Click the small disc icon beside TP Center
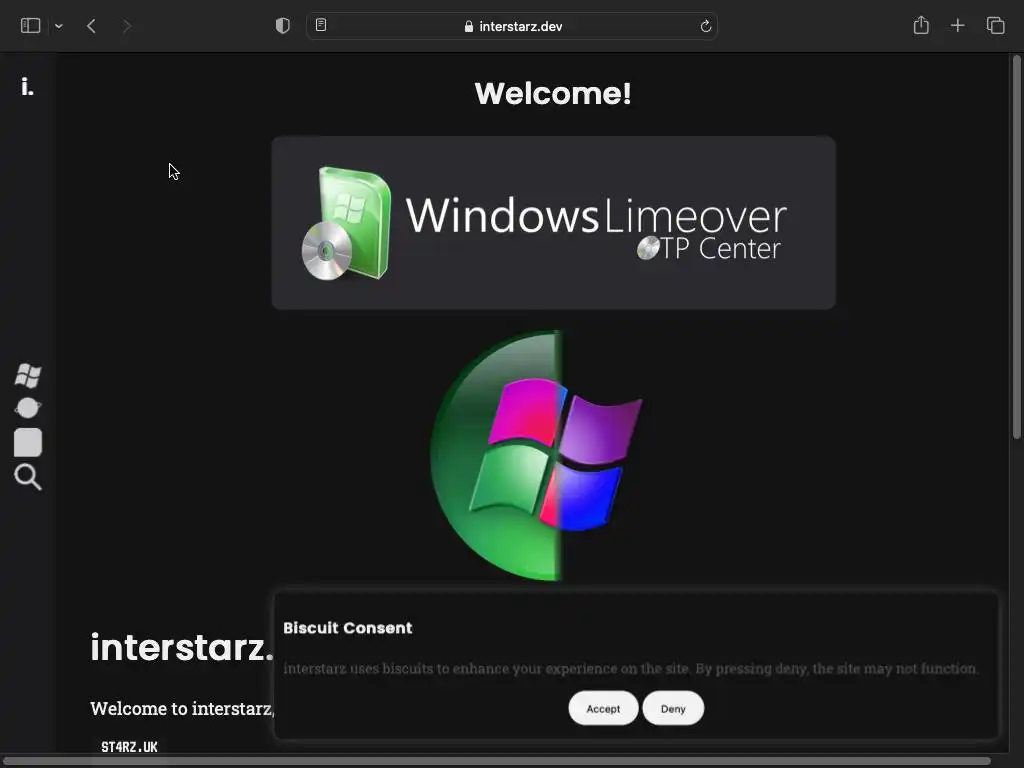 pyautogui.click(x=648, y=248)
